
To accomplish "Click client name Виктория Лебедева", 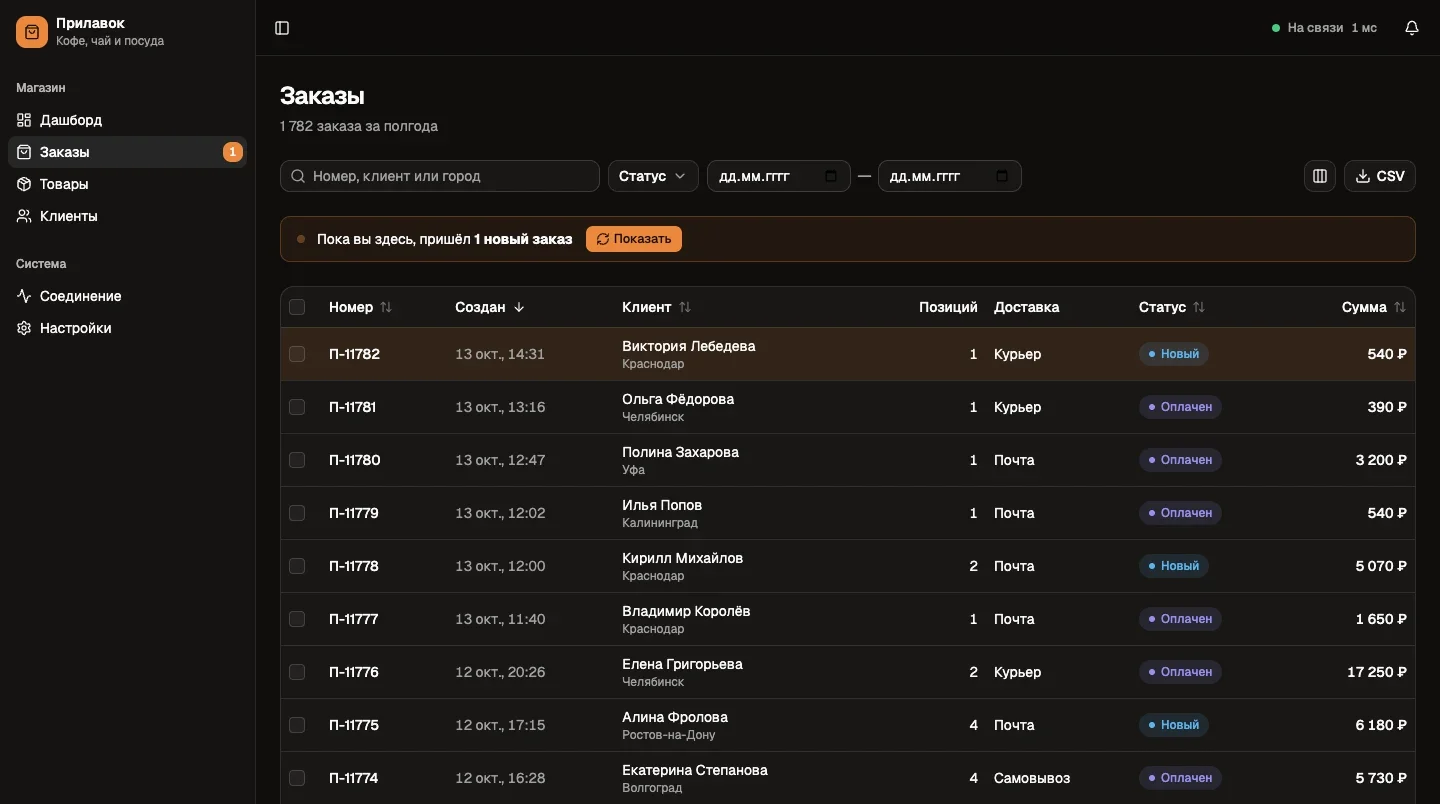I will click(689, 346).
